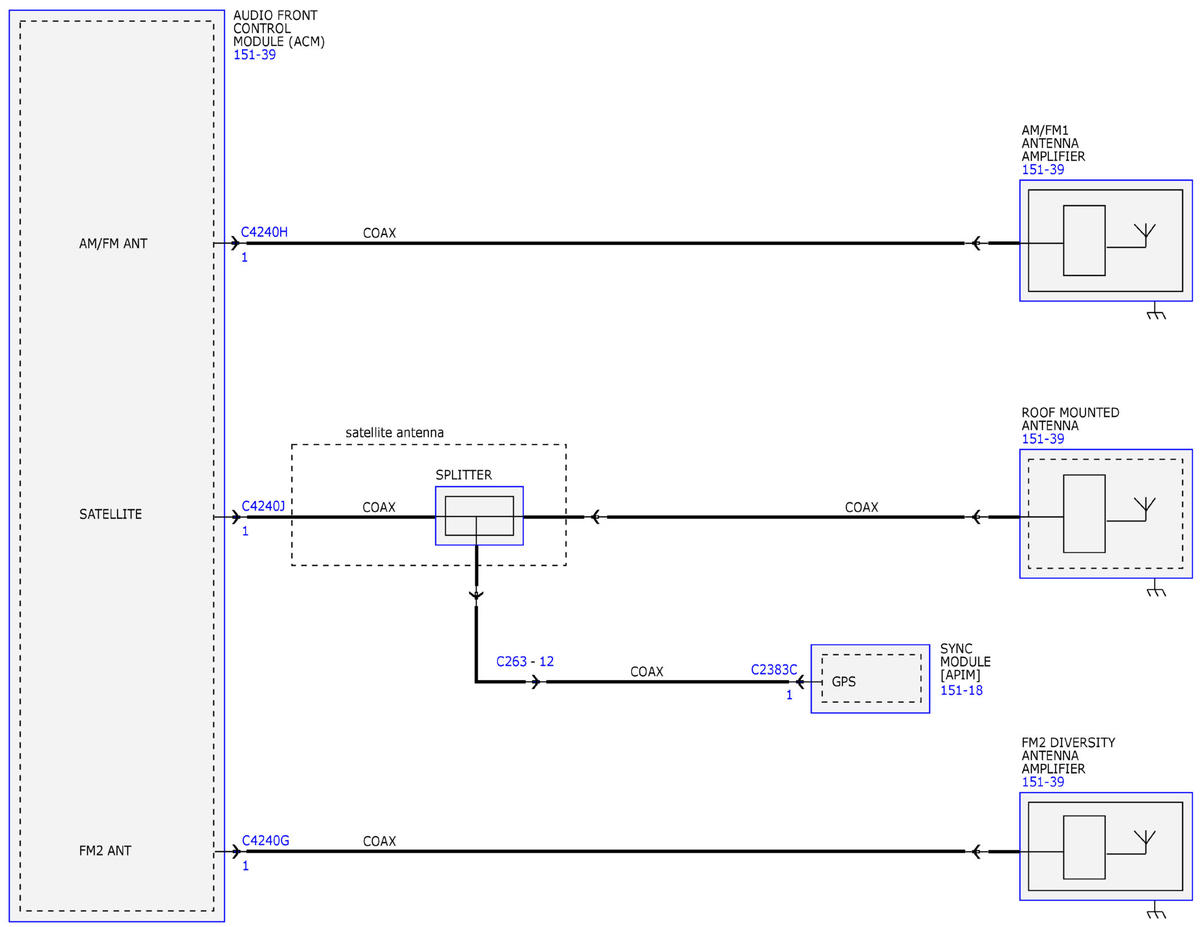Screen dimensions: 1200x927
Task: Follow 151-39 link under FM2 diversity amplifier
Action: 1042,782
